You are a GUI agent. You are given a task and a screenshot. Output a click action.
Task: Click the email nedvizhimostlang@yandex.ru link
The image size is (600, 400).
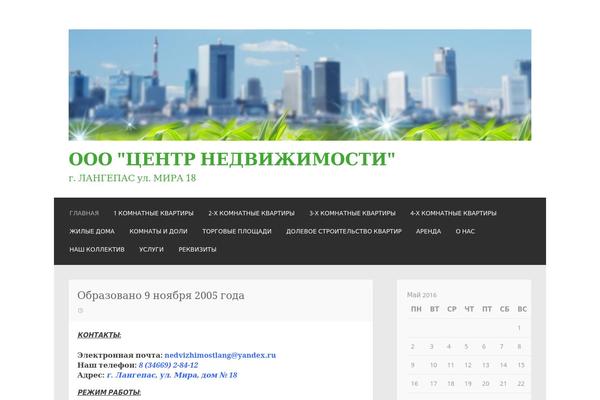[x=220, y=355]
